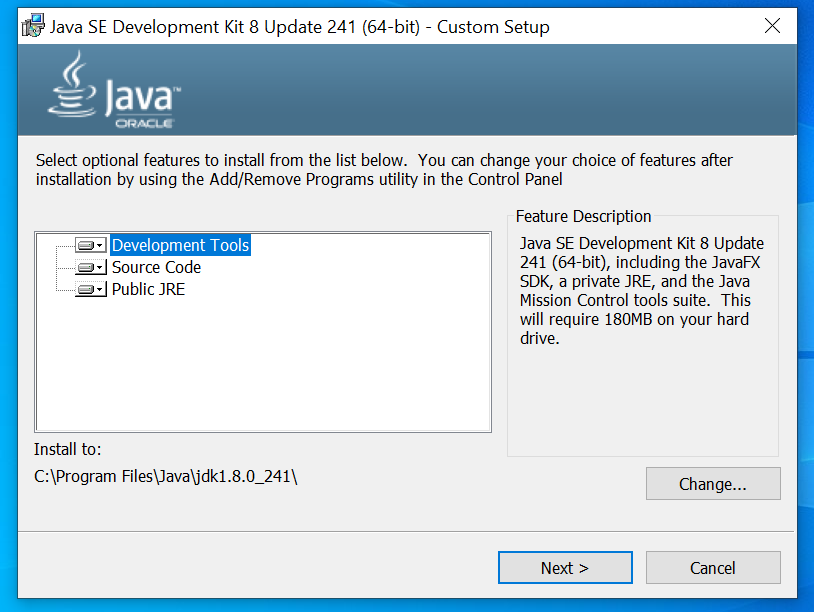Proceed with the Next > button
Viewport: 814px width, 612px height.
coord(565,567)
